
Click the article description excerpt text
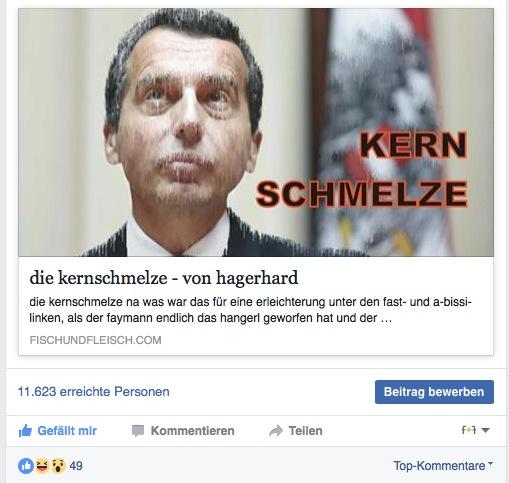click(250, 310)
